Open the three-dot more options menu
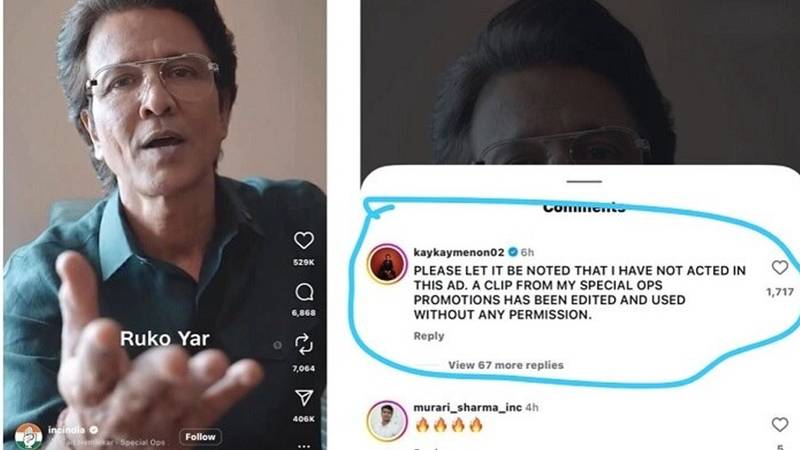This screenshot has height=450, width=800. coord(304,446)
